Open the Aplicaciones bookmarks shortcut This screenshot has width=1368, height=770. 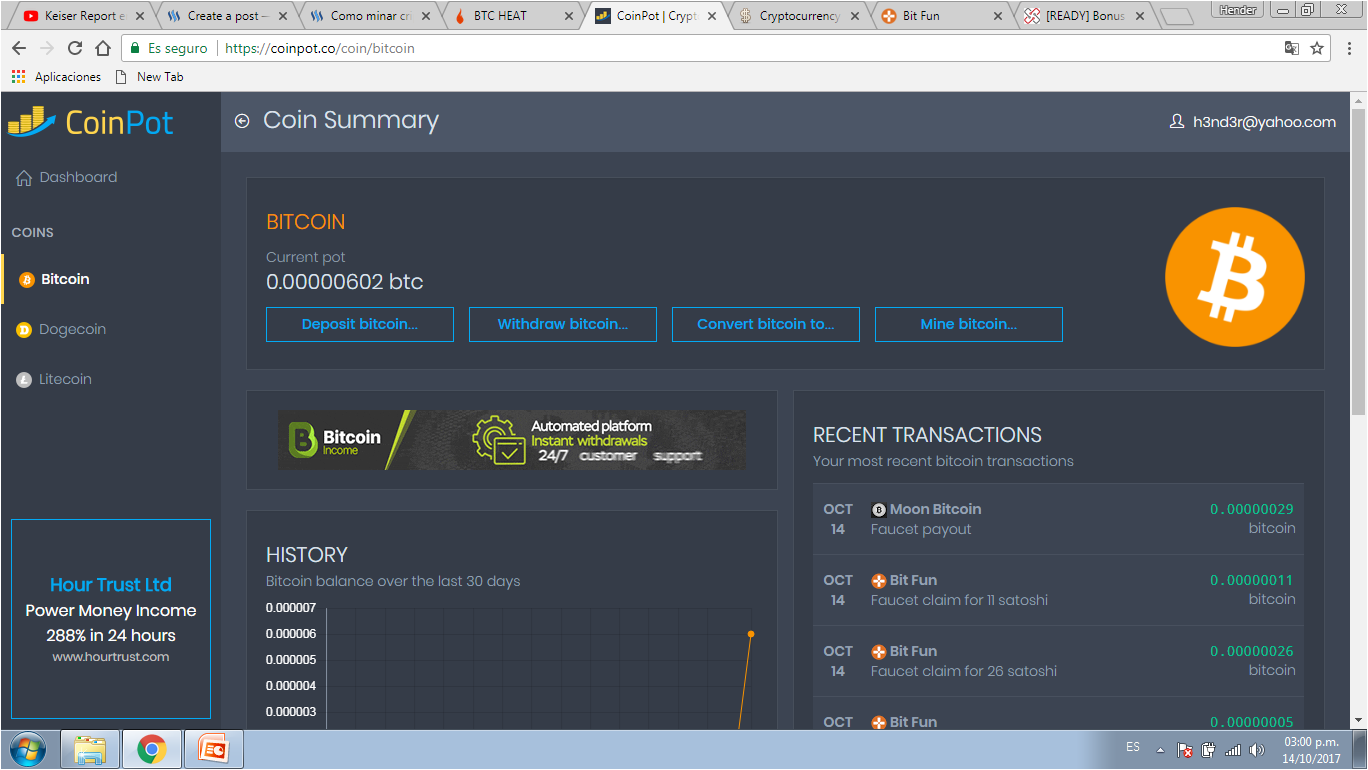point(56,77)
